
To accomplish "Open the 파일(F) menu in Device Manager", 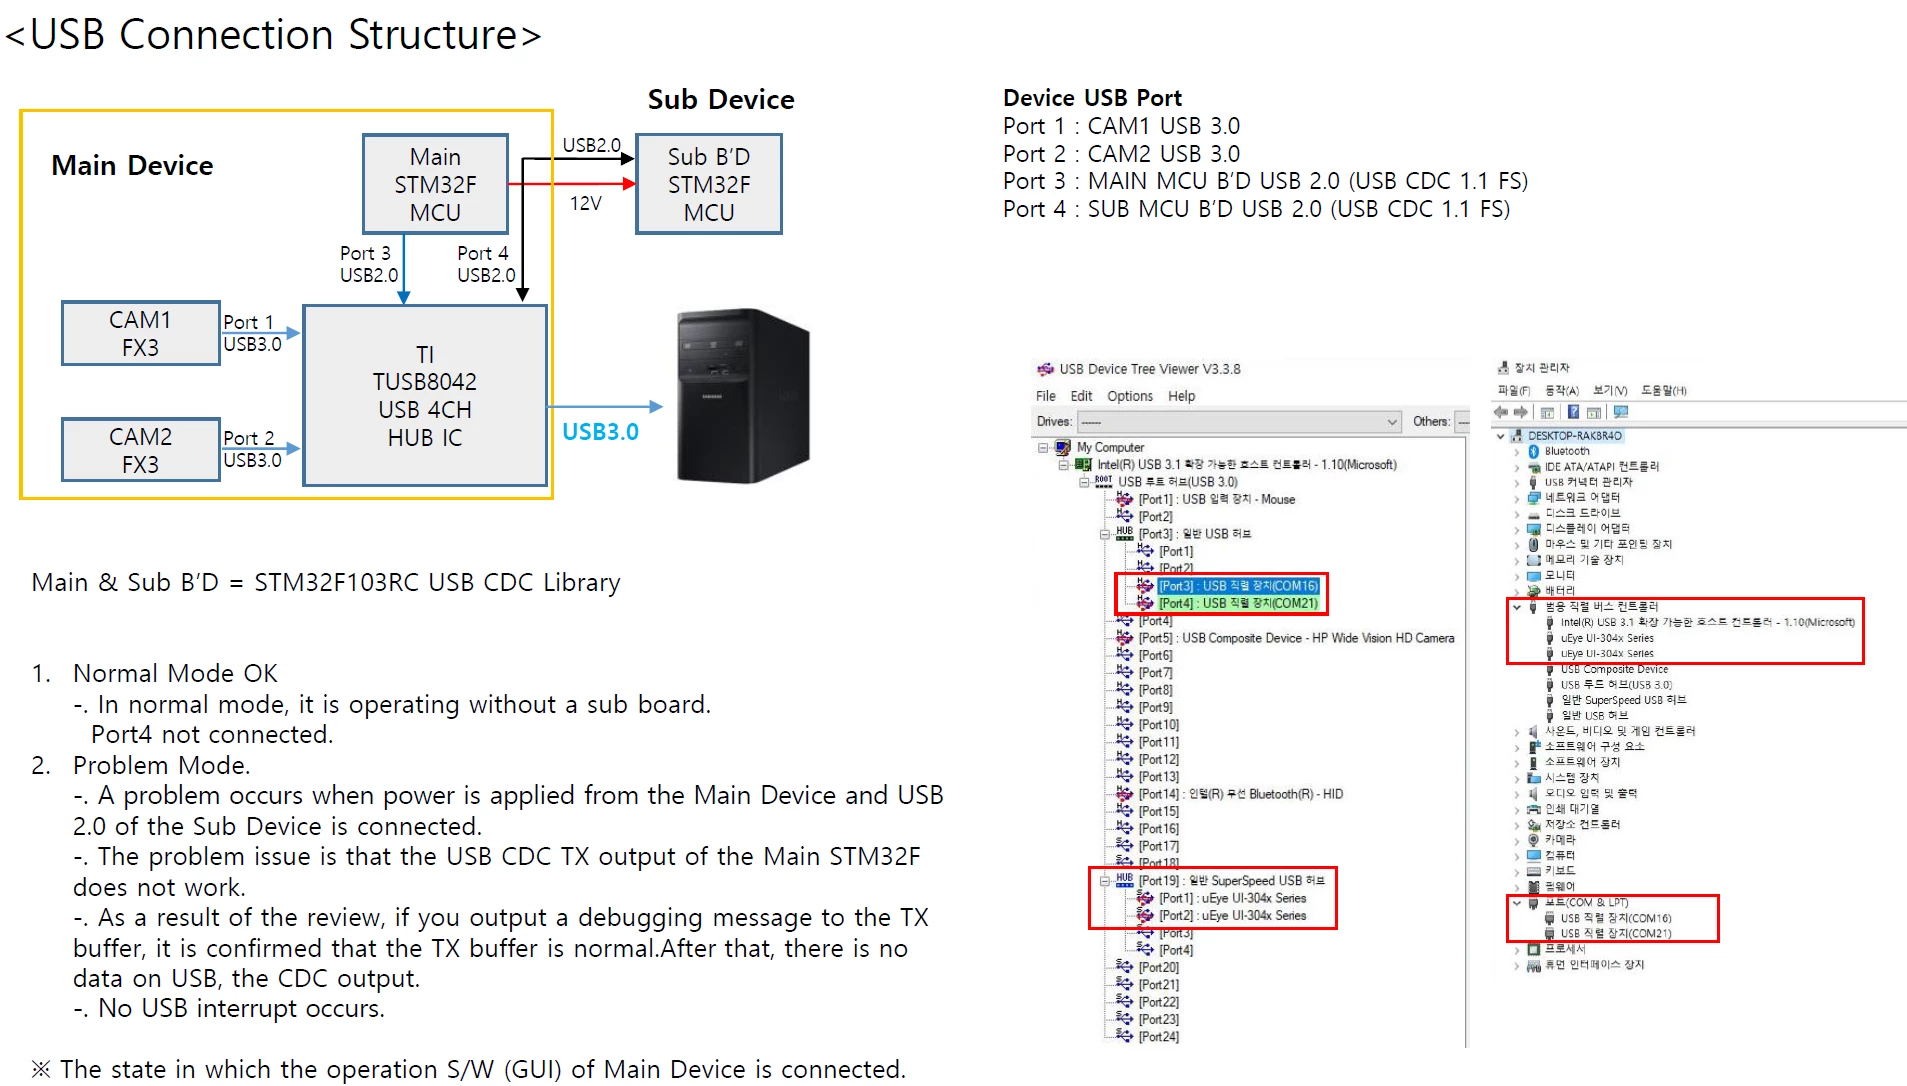I will click(1514, 391).
